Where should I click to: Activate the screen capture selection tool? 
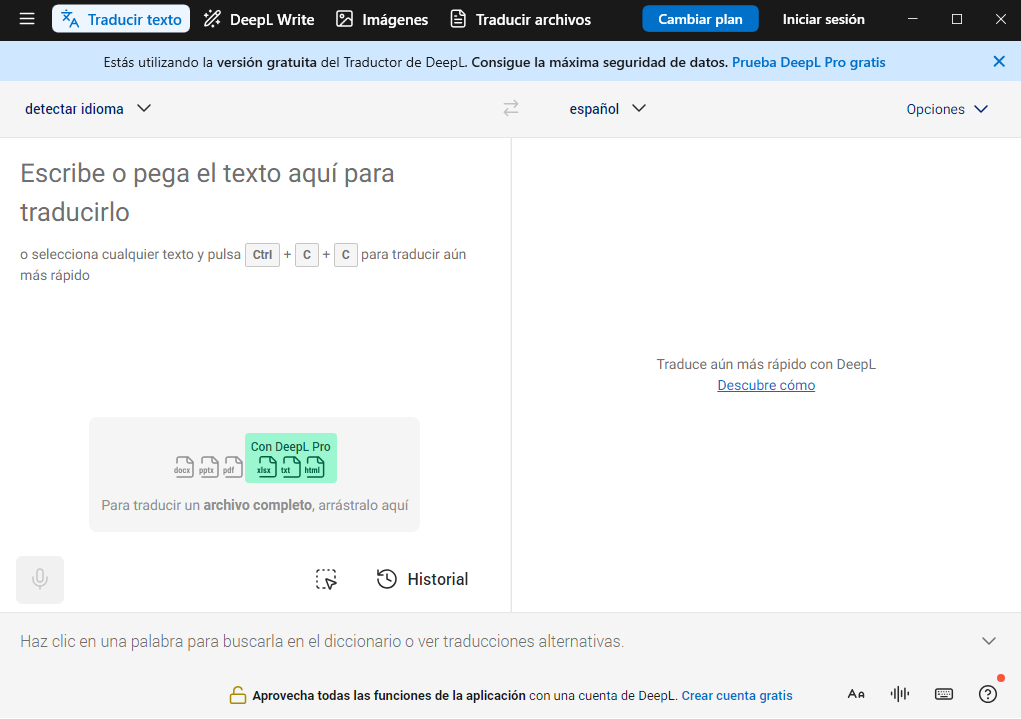[x=326, y=579]
